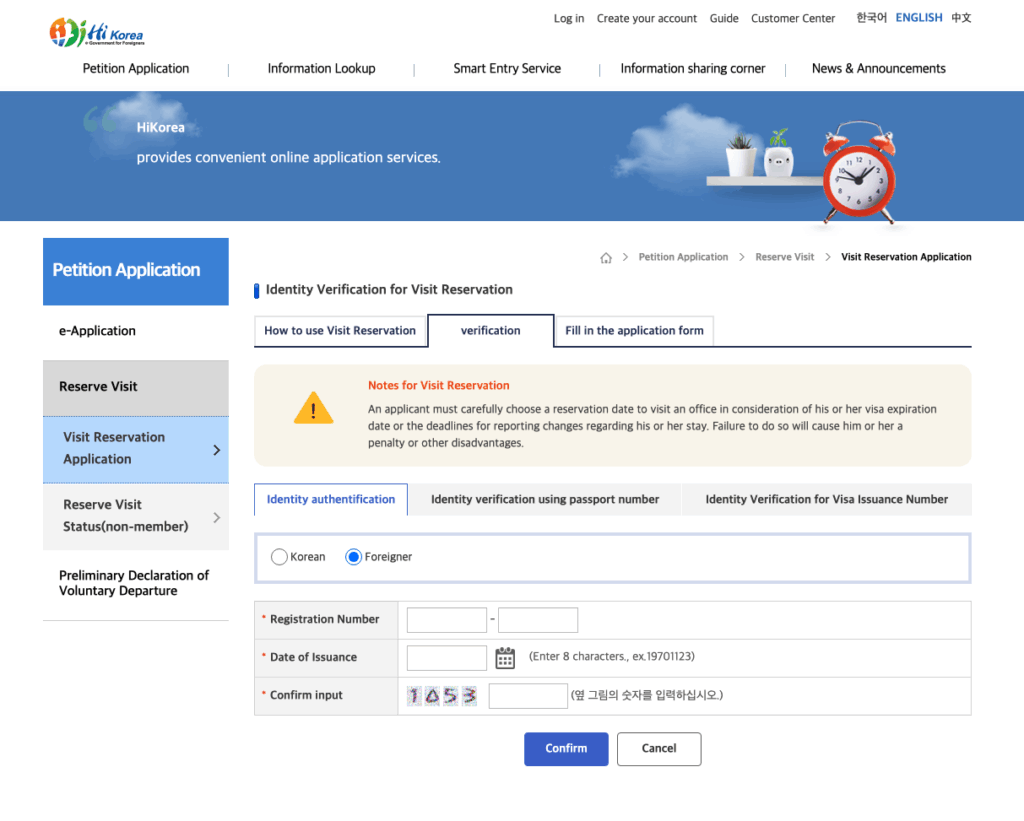
Task: Select the Korean radio button
Action: (x=280, y=557)
